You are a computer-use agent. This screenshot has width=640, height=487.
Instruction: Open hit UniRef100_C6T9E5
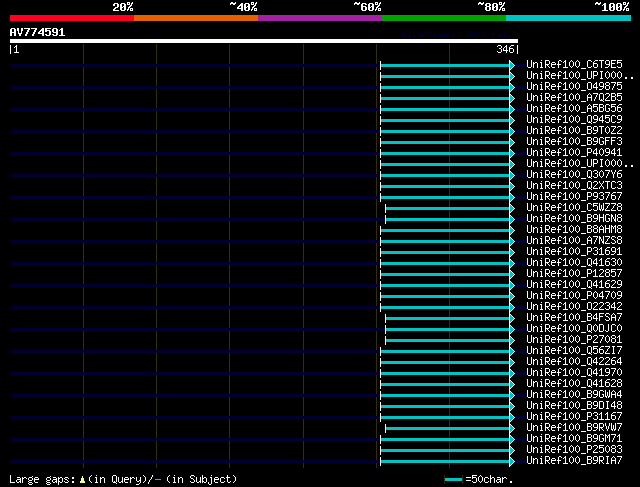pyautogui.click(x=574, y=64)
